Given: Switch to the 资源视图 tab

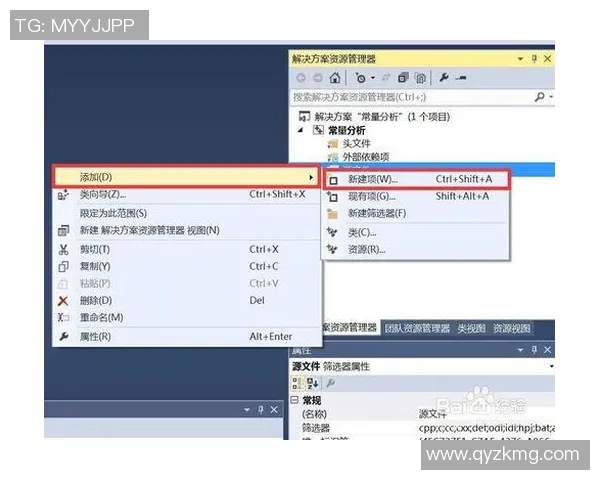Looking at the screenshot, I should [x=512, y=328].
